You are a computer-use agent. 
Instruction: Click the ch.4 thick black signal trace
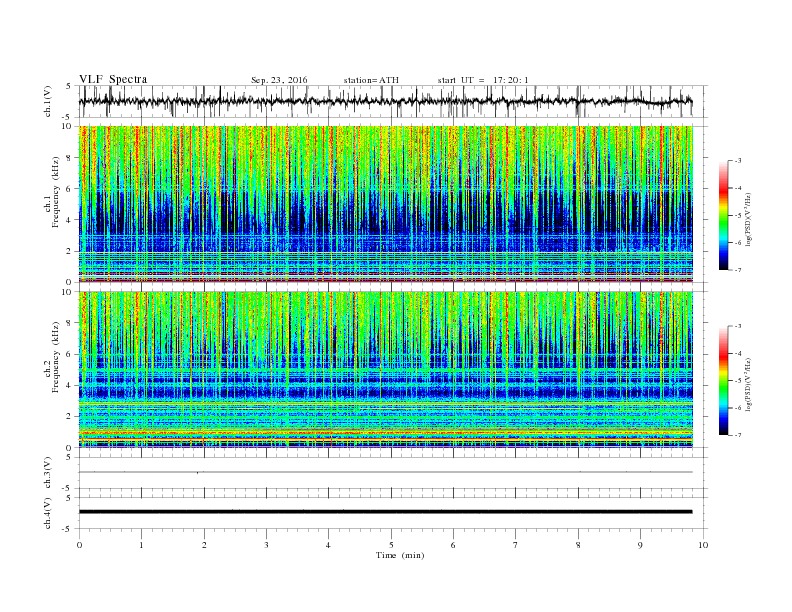[x=386, y=512]
